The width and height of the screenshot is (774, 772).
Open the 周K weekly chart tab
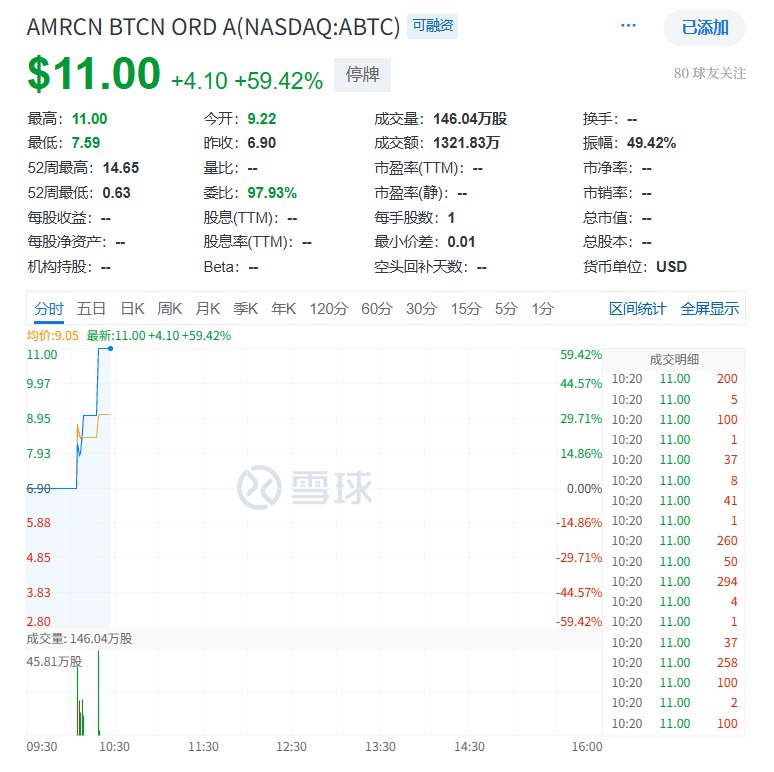tap(170, 309)
